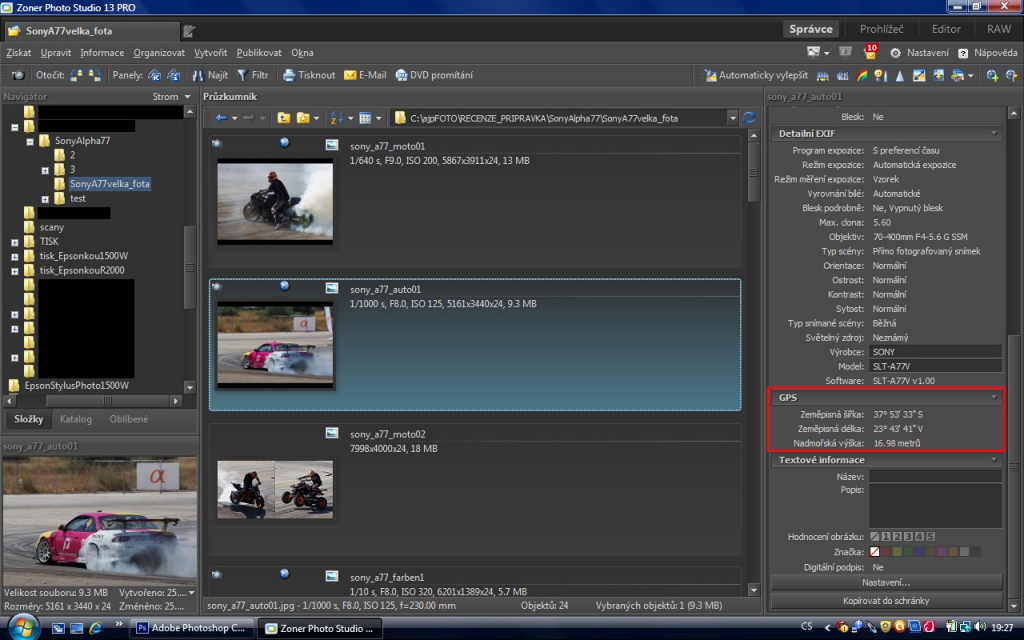
Task: Open the Informace menu
Action: click(x=102, y=53)
